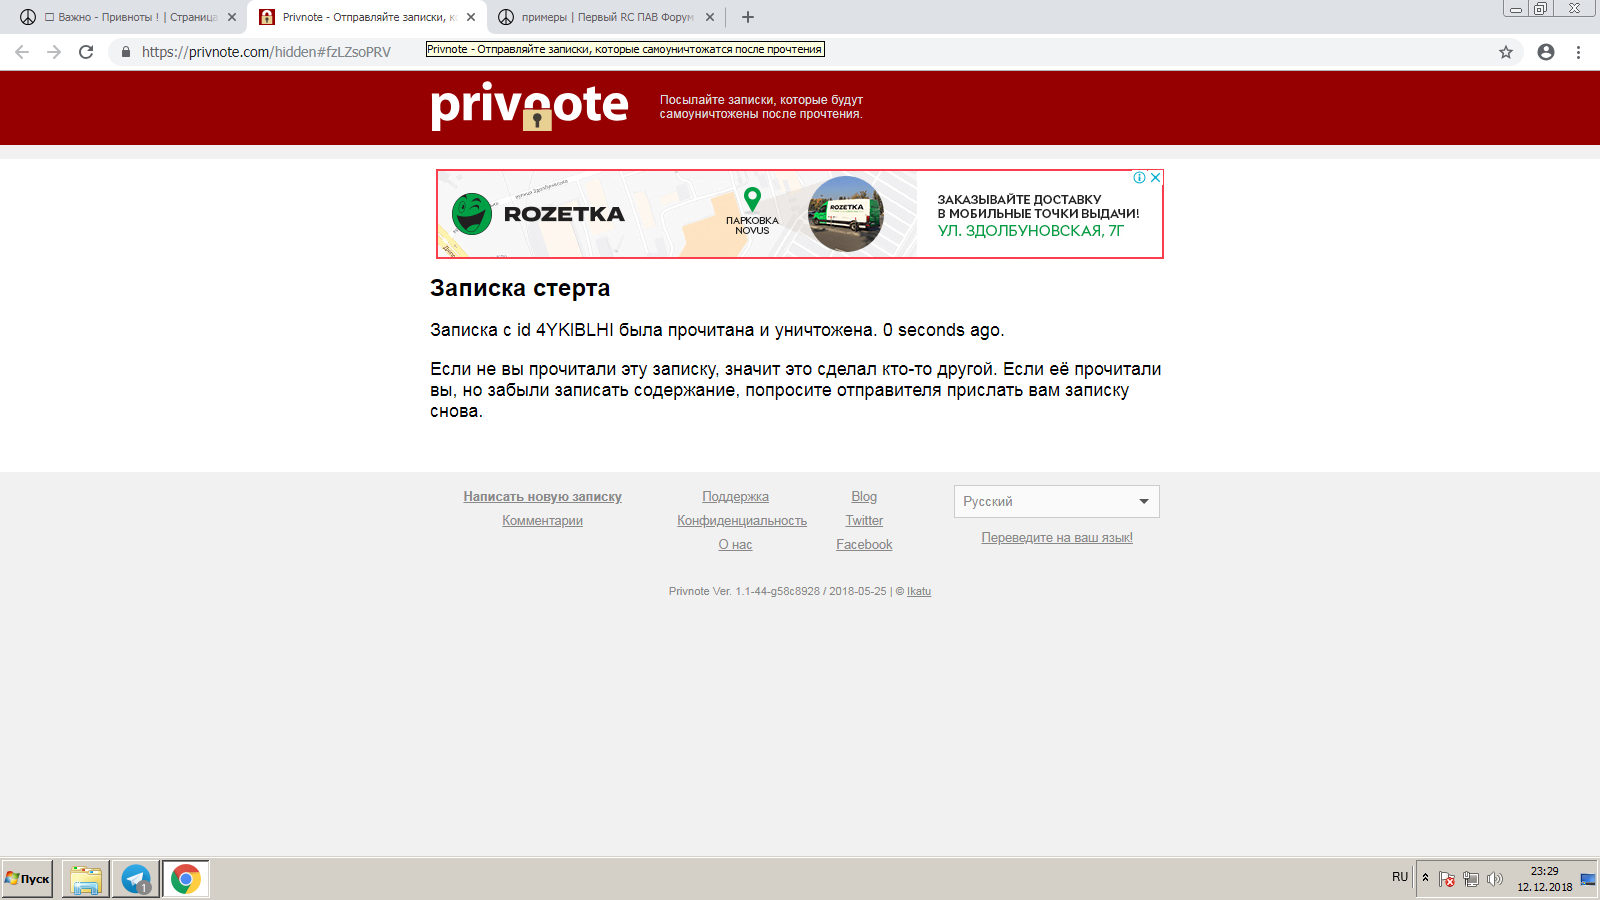Click the padlock site info icon

[x=126, y=52]
